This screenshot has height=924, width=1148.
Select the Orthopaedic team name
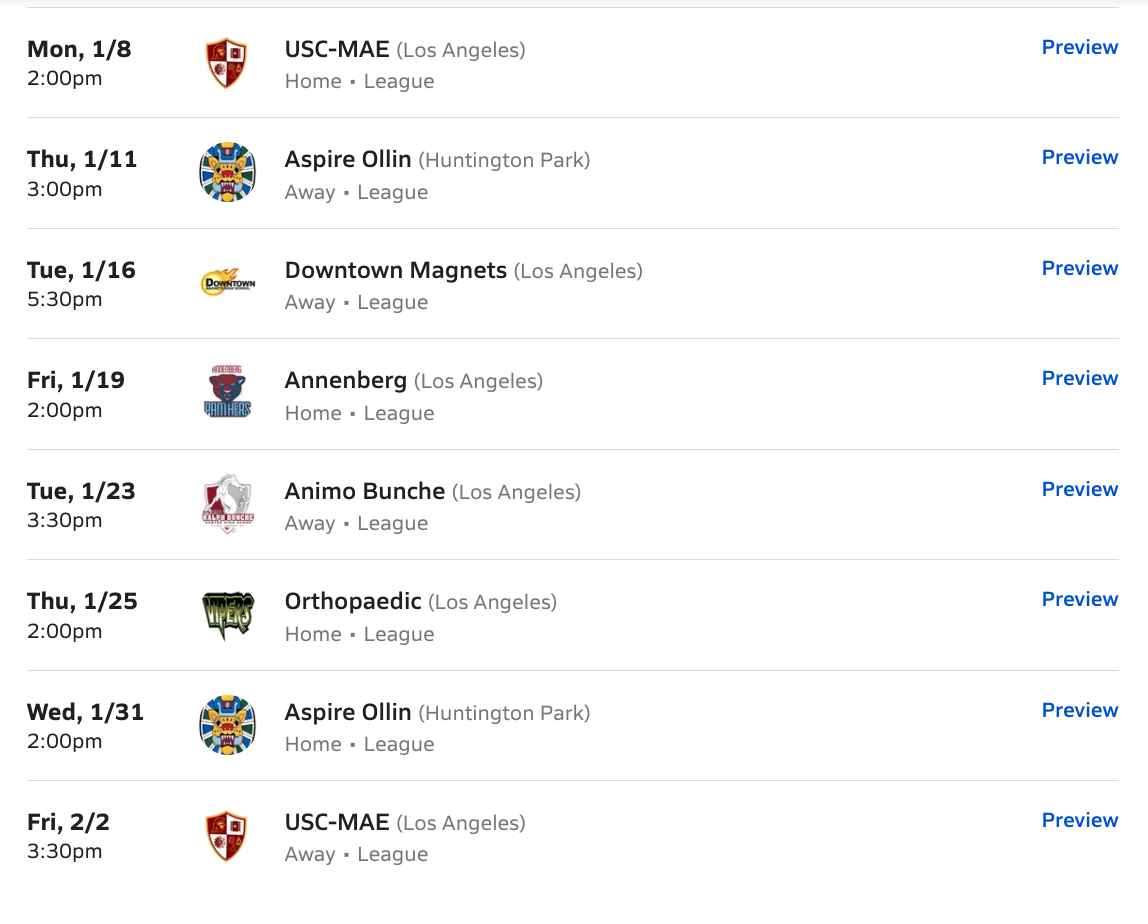353,602
